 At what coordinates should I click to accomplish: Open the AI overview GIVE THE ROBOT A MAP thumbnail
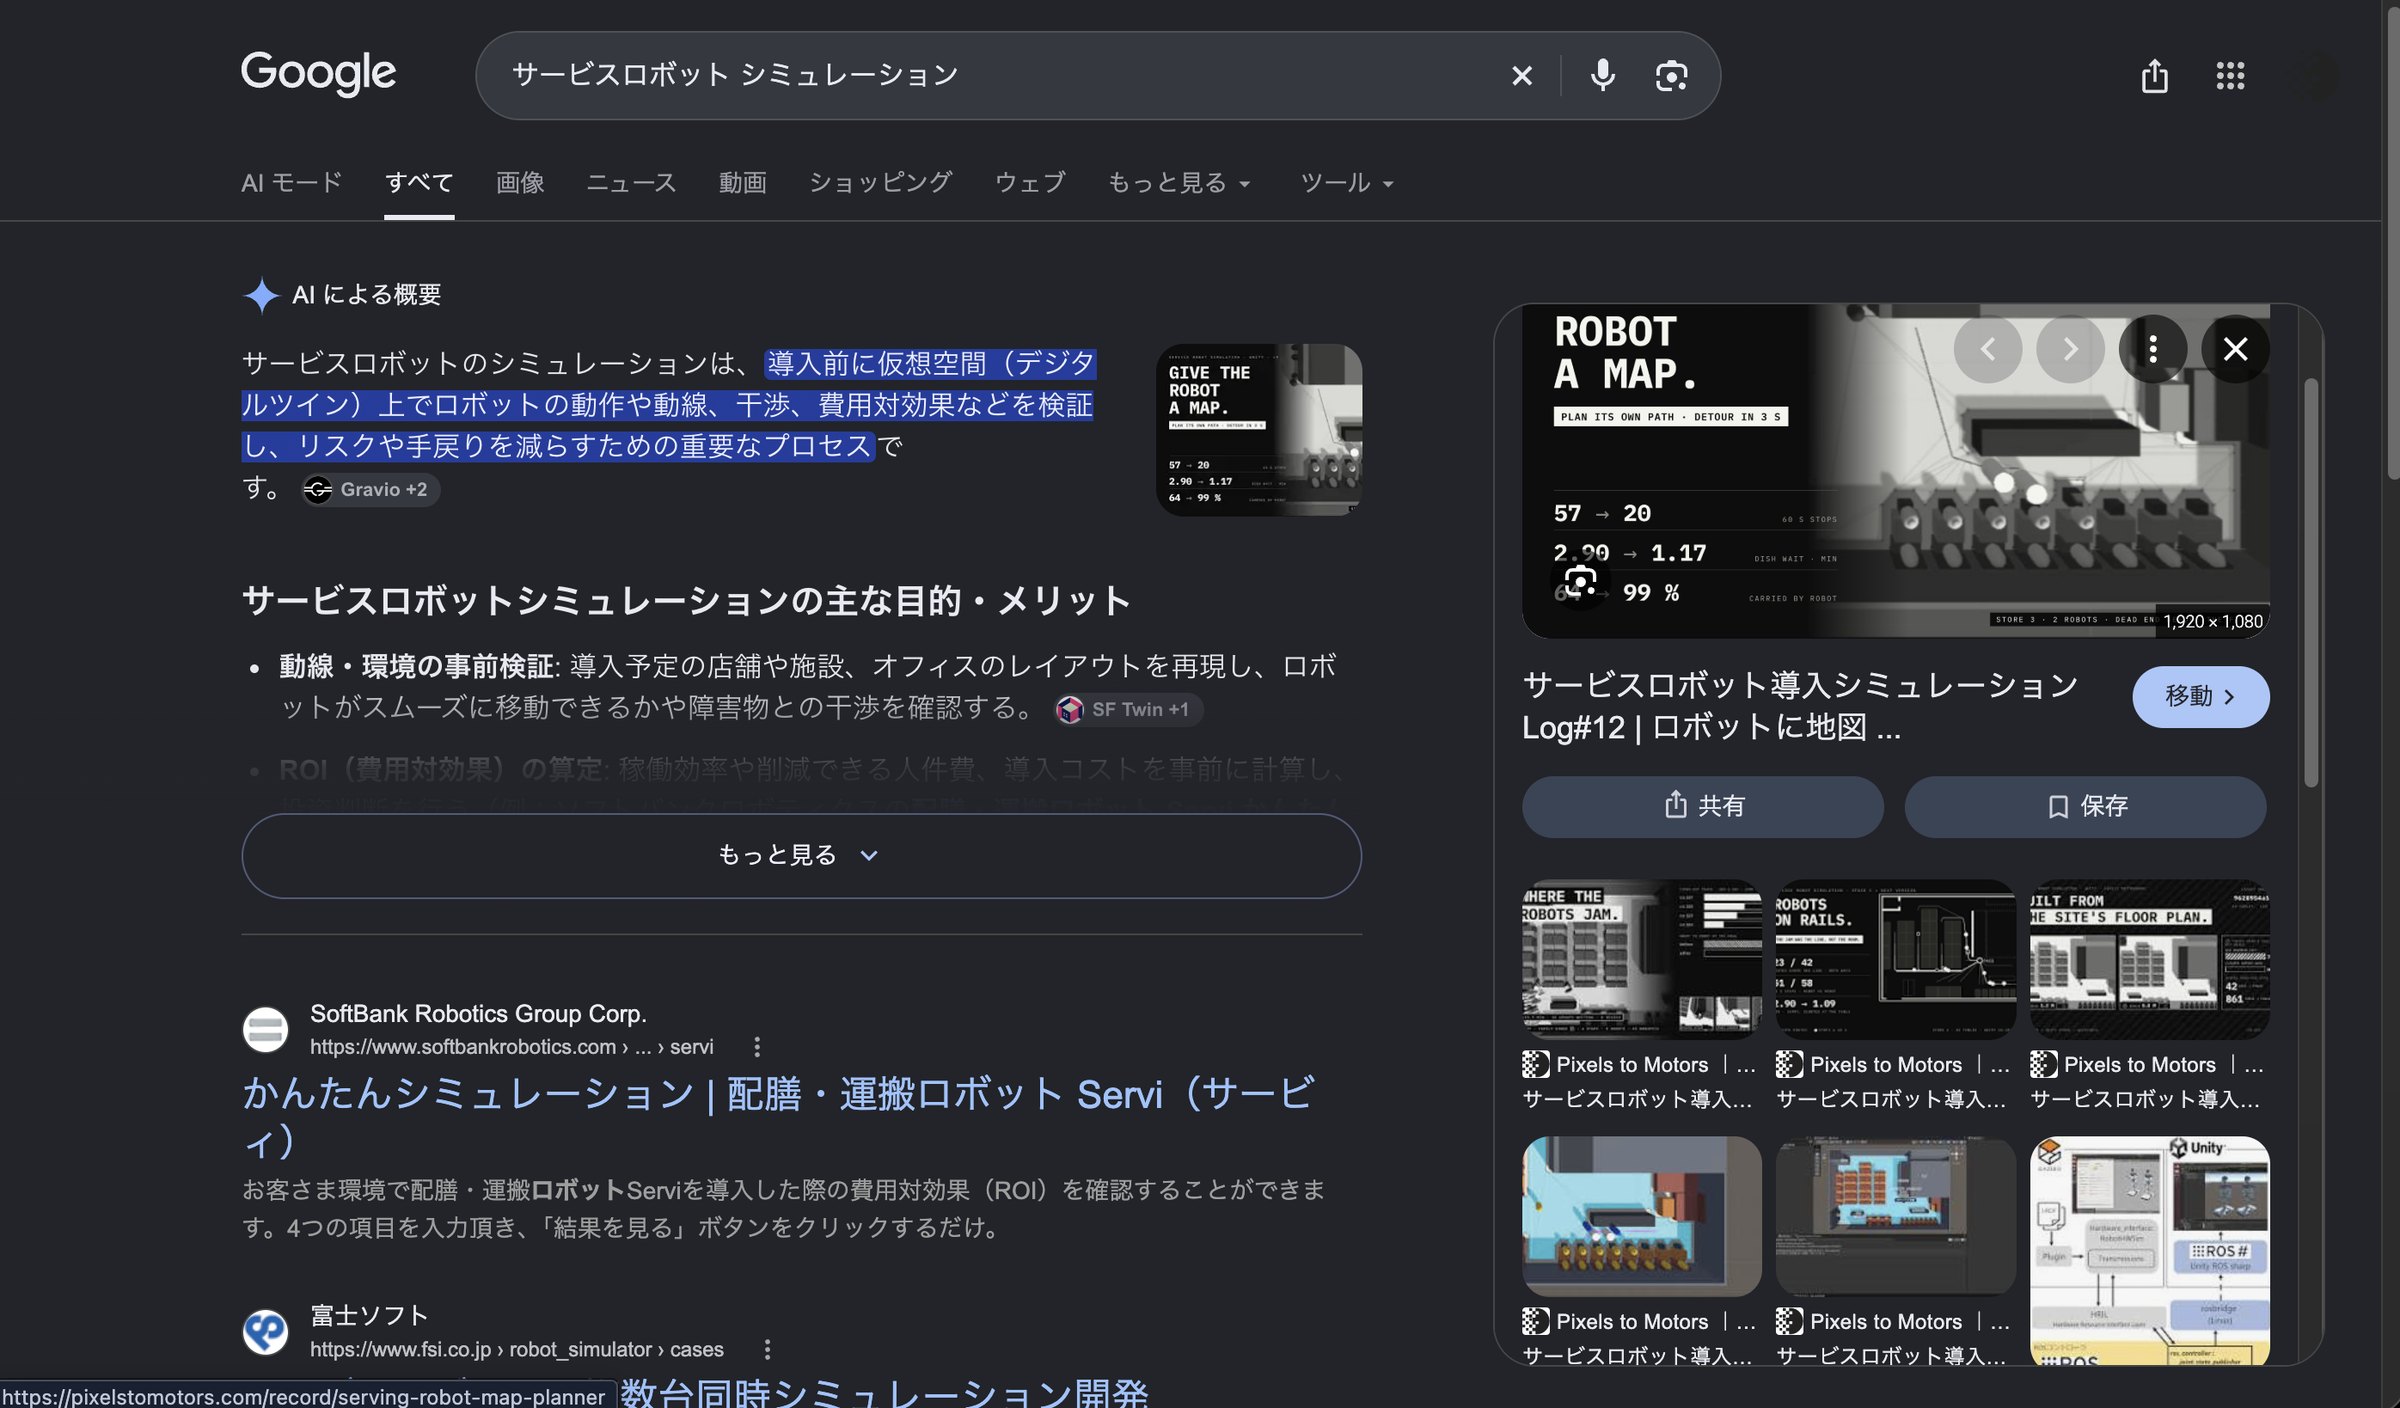pos(1259,430)
